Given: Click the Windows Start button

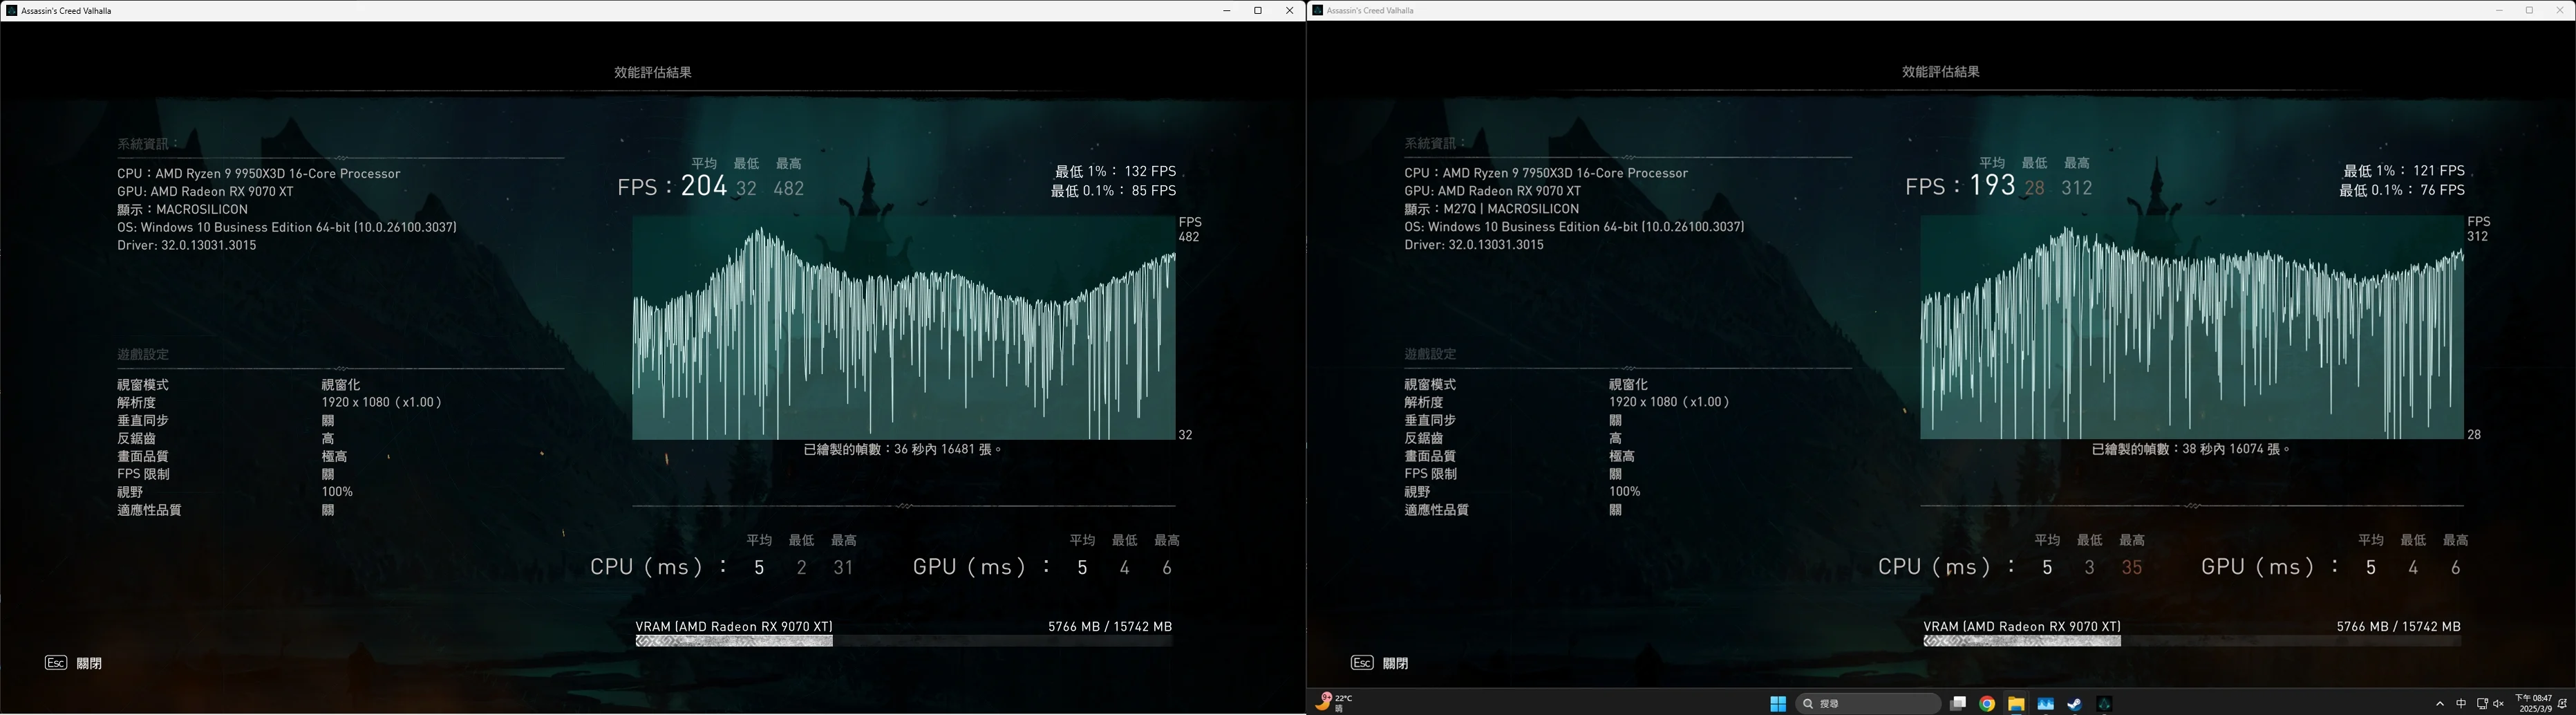Looking at the screenshot, I should [x=1779, y=703].
